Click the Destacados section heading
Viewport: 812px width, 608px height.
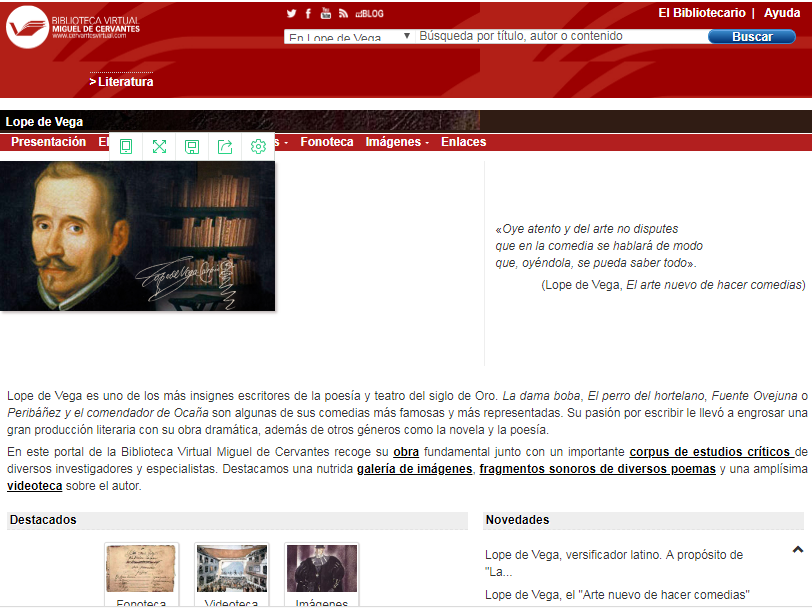[43, 520]
